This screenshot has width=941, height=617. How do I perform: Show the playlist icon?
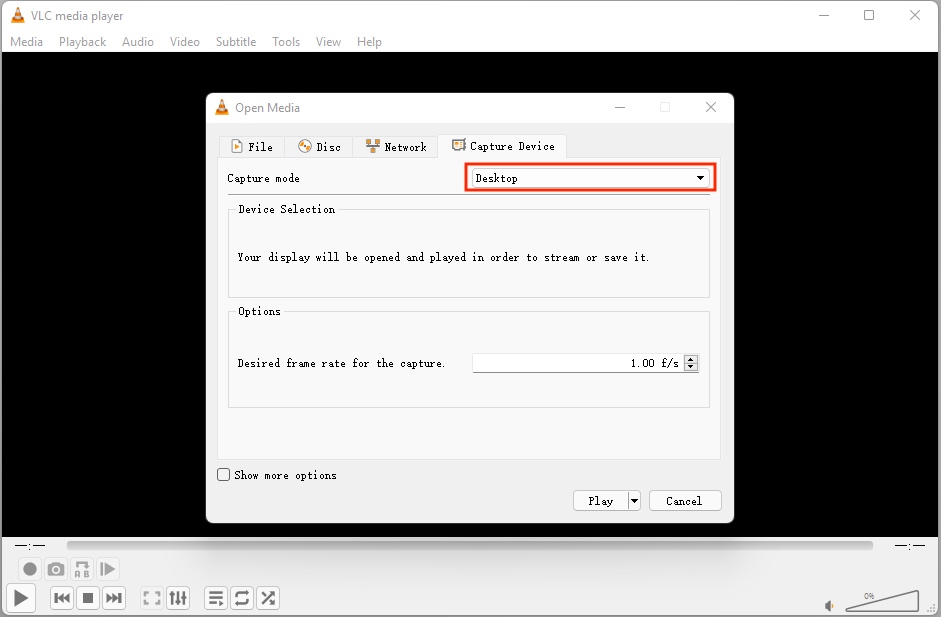216,598
